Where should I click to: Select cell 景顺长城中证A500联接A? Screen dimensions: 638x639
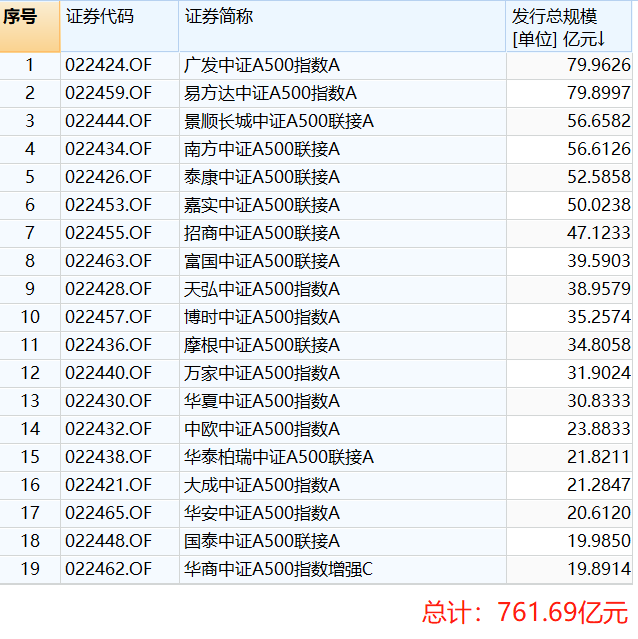pyautogui.click(x=342, y=121)
